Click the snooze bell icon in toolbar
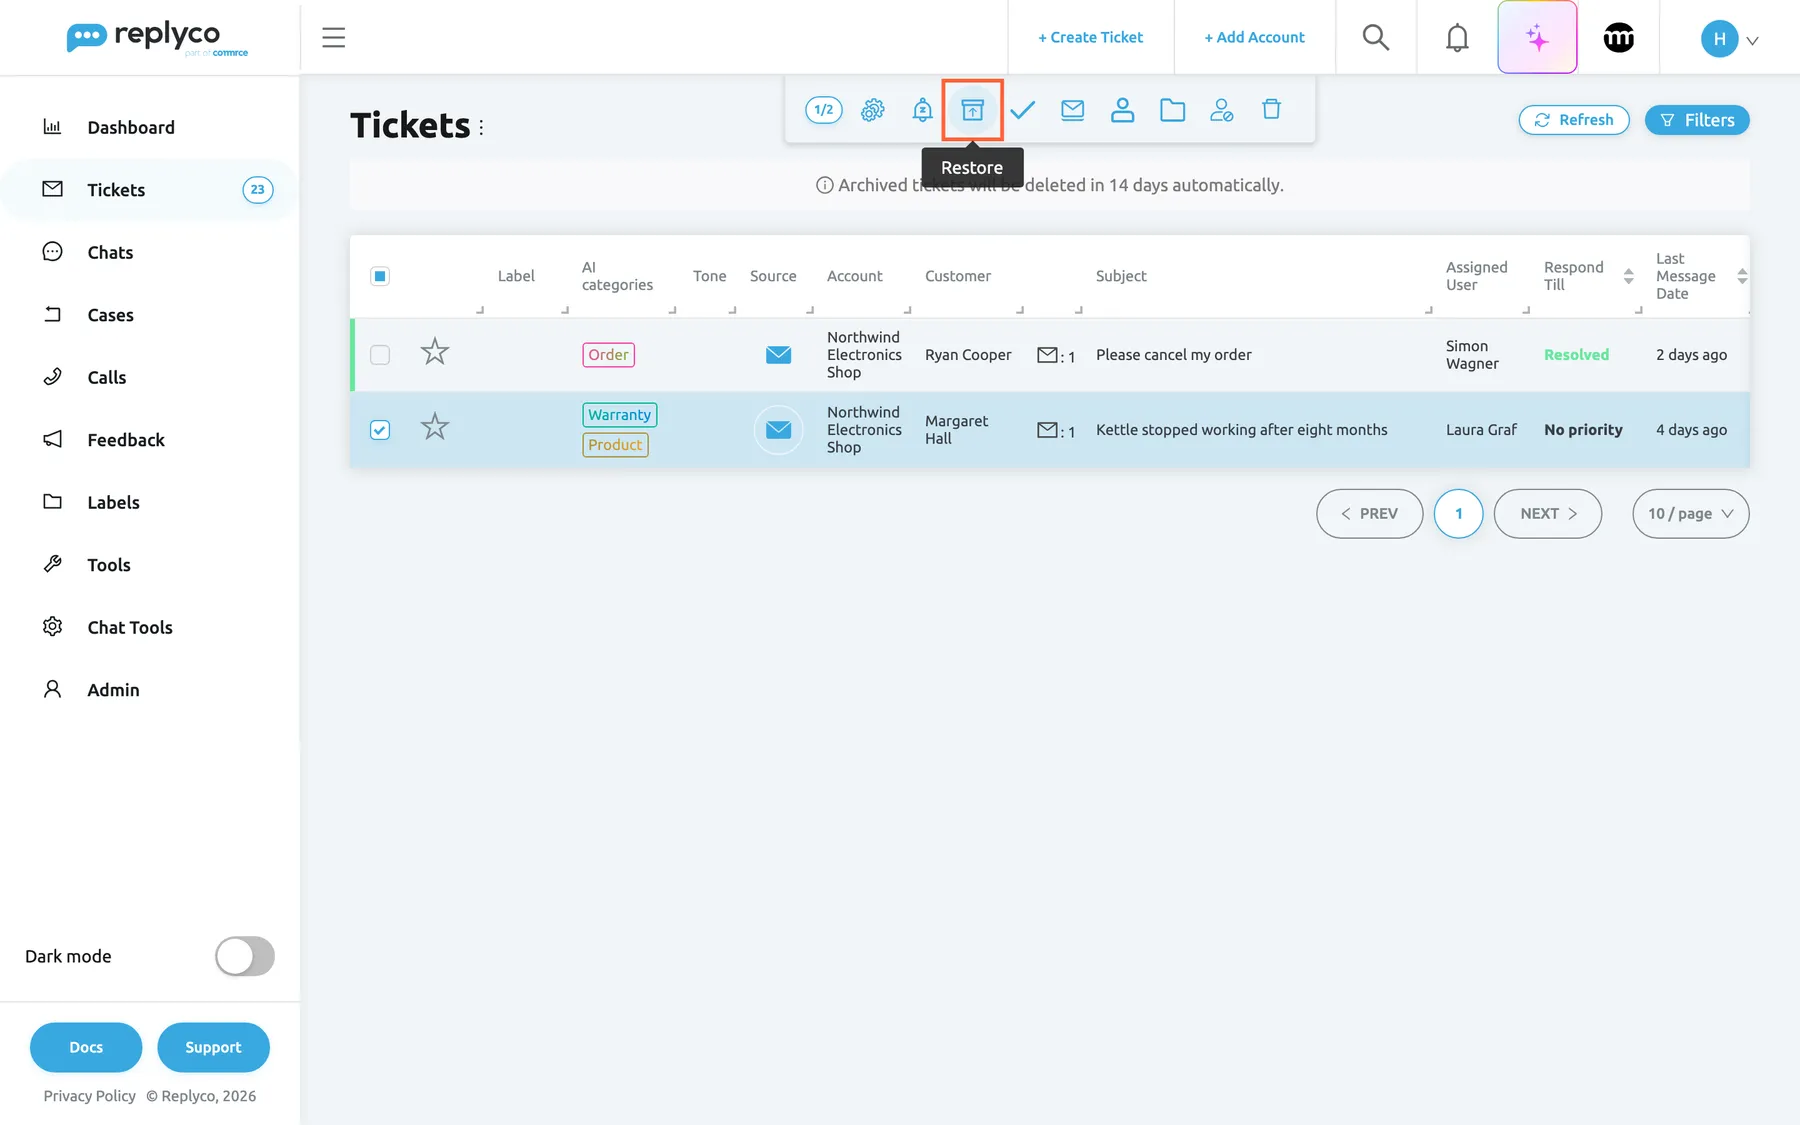The height and width of the screenshot is (1125, 1800). [922, 110]
